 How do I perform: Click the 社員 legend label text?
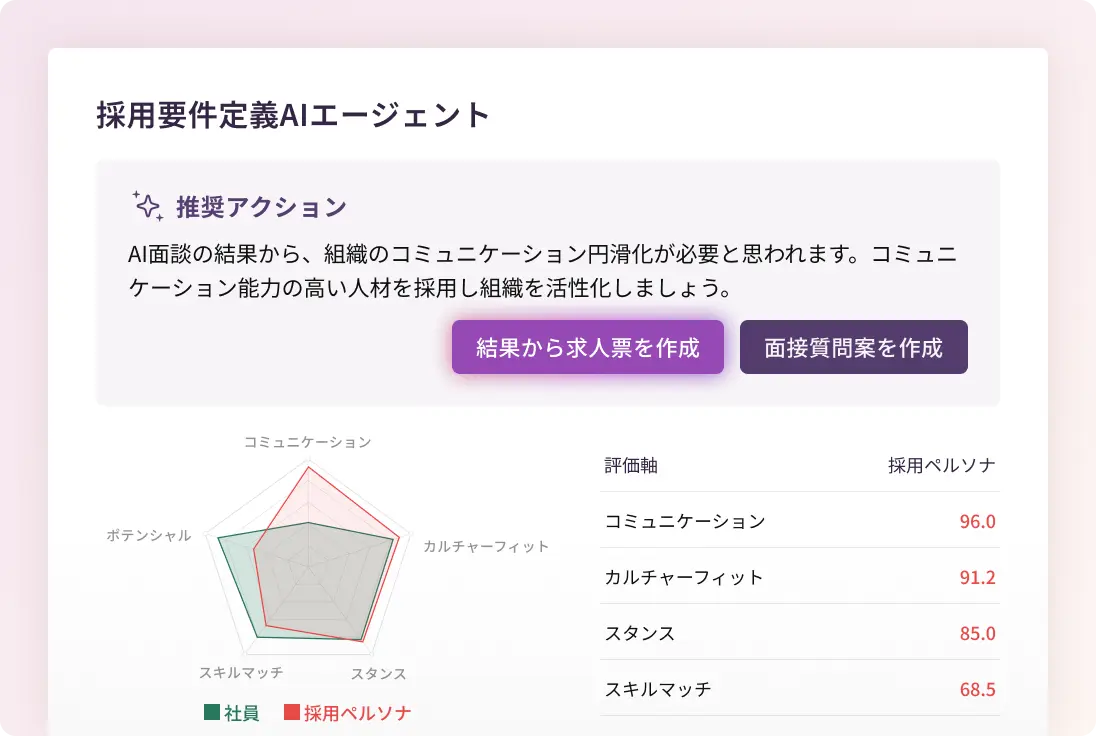[242, 713]
